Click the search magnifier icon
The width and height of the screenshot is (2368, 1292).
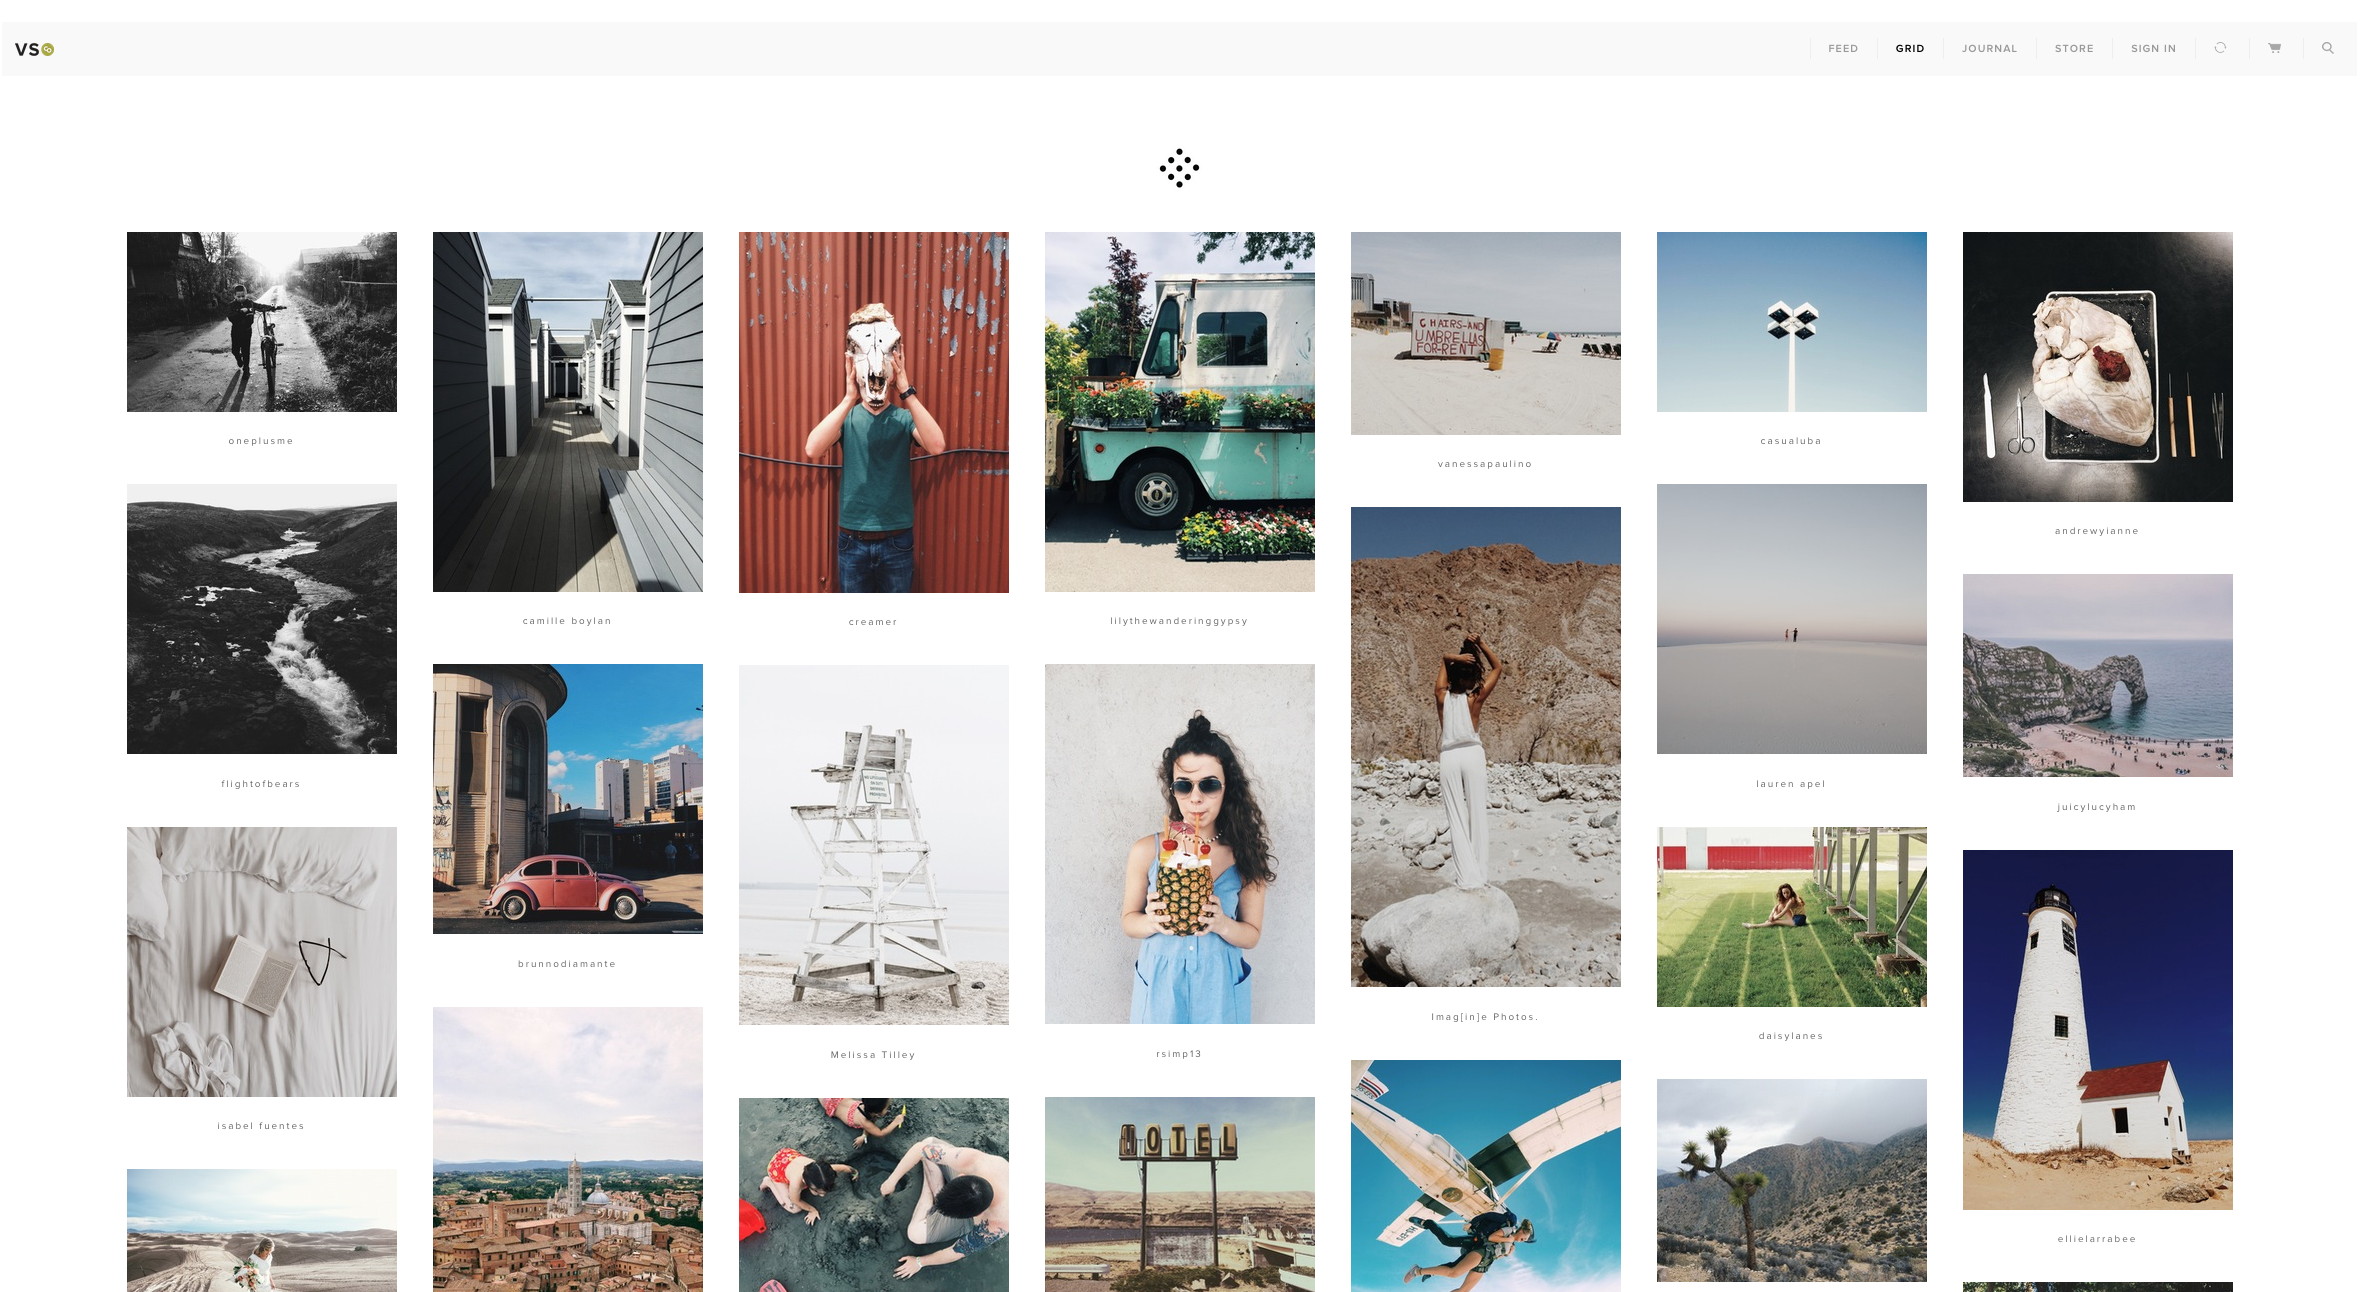click(x=2327, y=48)
